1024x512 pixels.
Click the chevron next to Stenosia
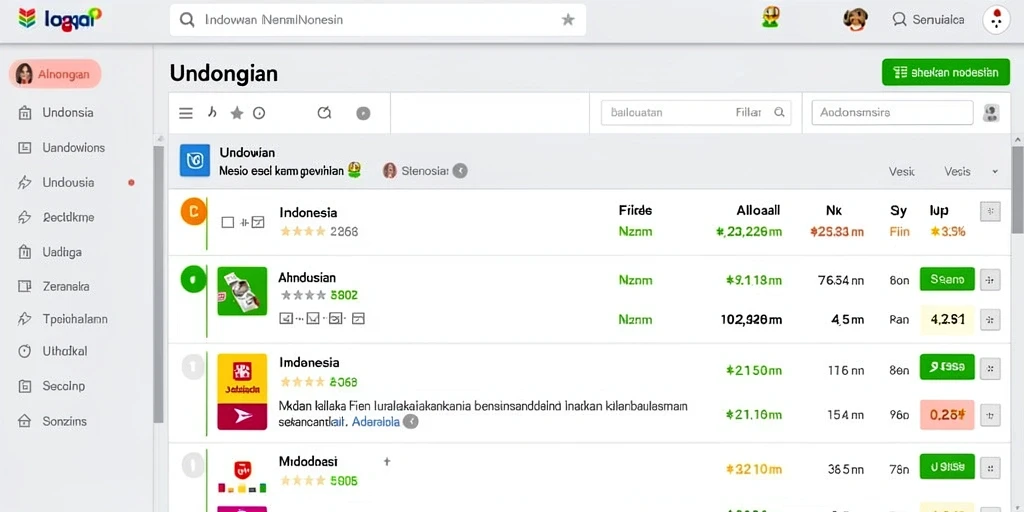[460, 171]
